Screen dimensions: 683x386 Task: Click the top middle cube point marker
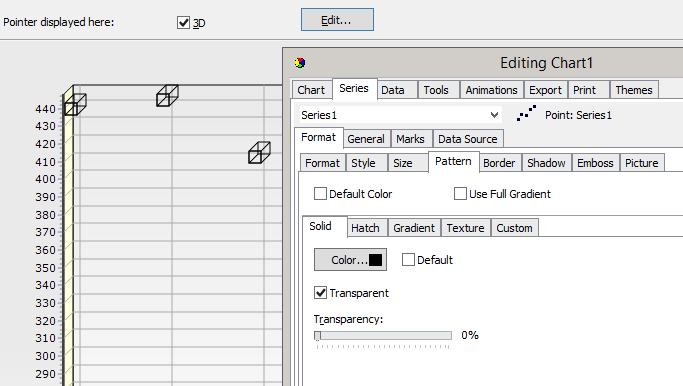pos(167,95)
